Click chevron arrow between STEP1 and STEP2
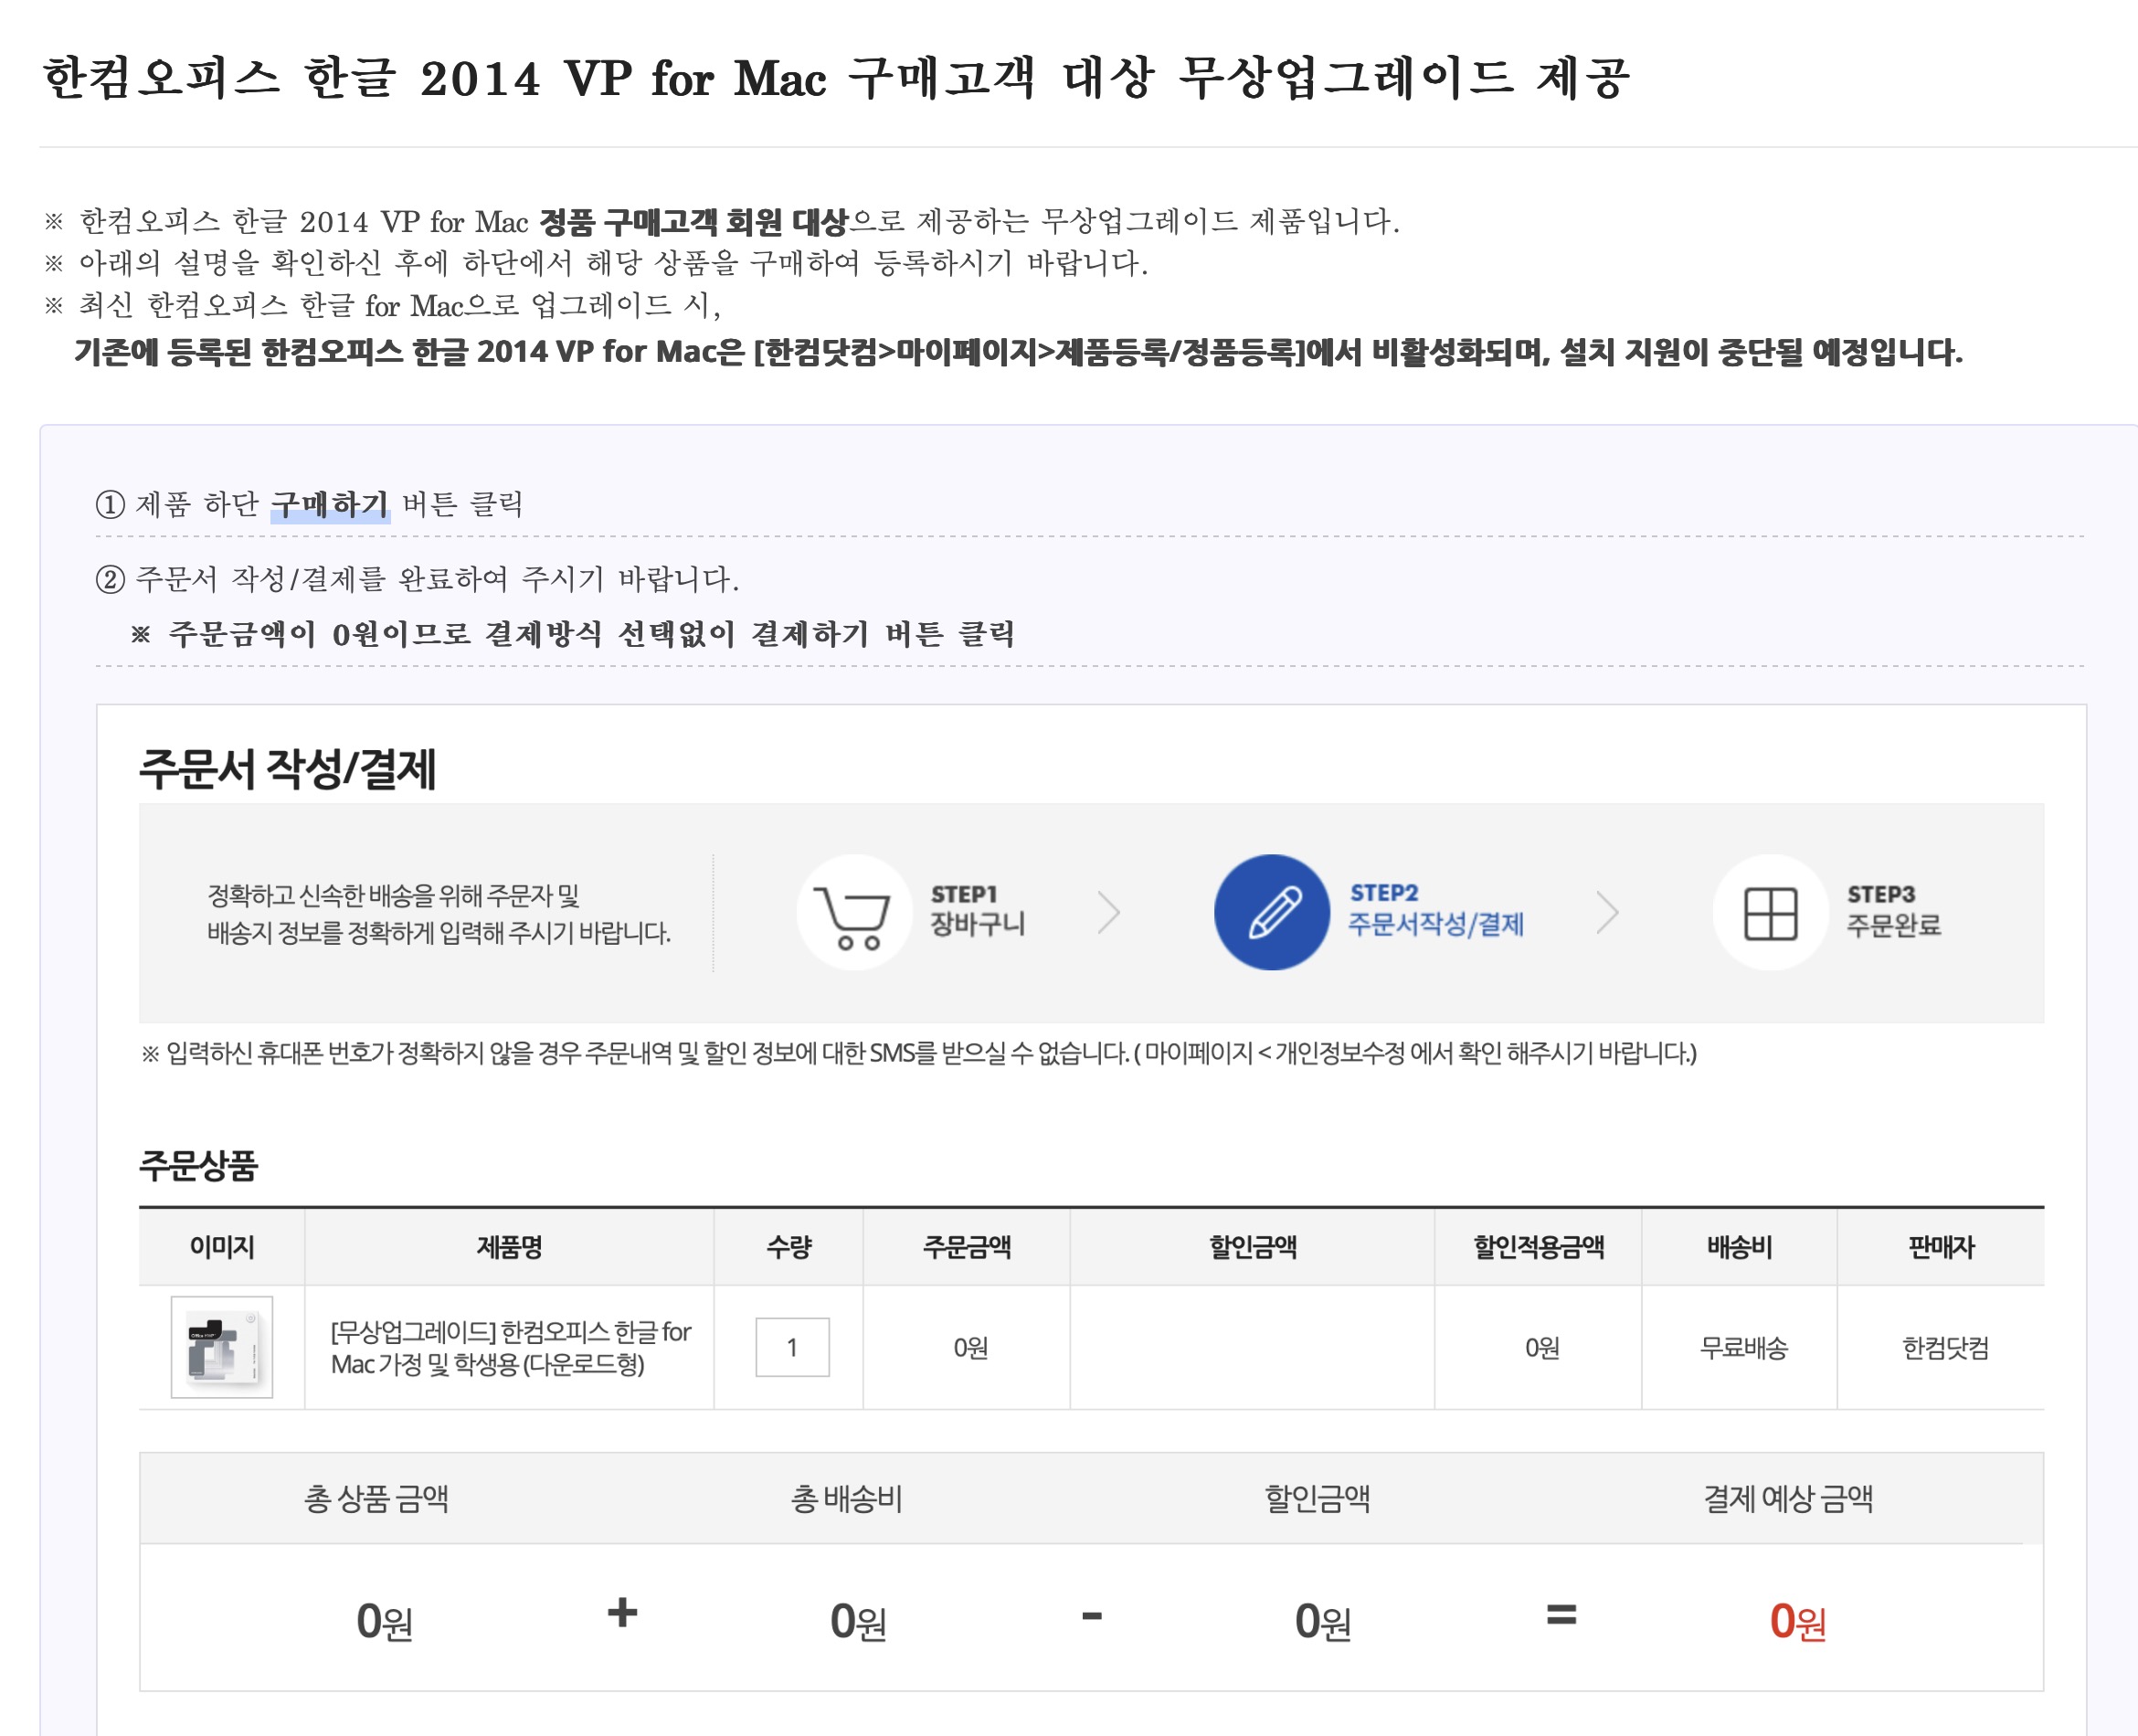The width and height of the screenshot is (2138, 1736). click(1108, 912)
